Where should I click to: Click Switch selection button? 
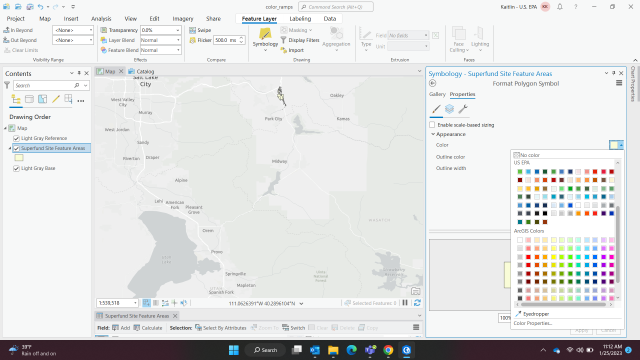[293, 328]
